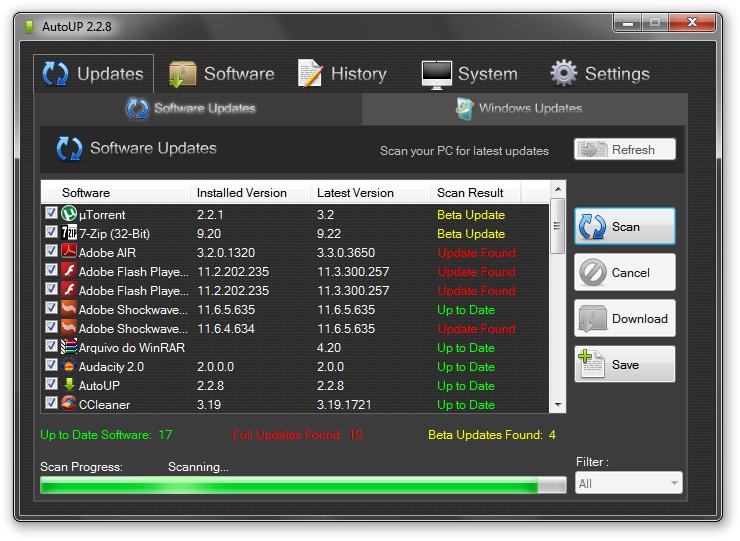This screenshot has width=740, height=541.
Task: Sort by Installed Version column header
Action: click(x=251, y=193)
